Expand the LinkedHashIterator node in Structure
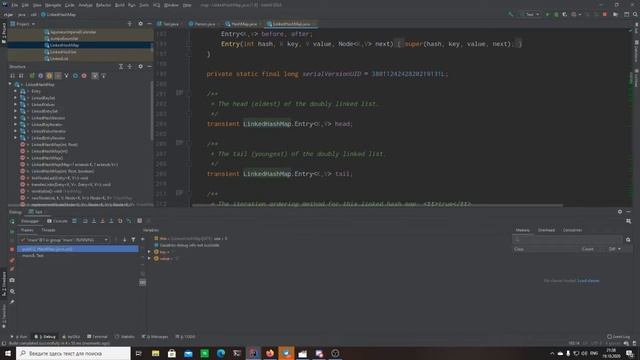 (16, 118)
